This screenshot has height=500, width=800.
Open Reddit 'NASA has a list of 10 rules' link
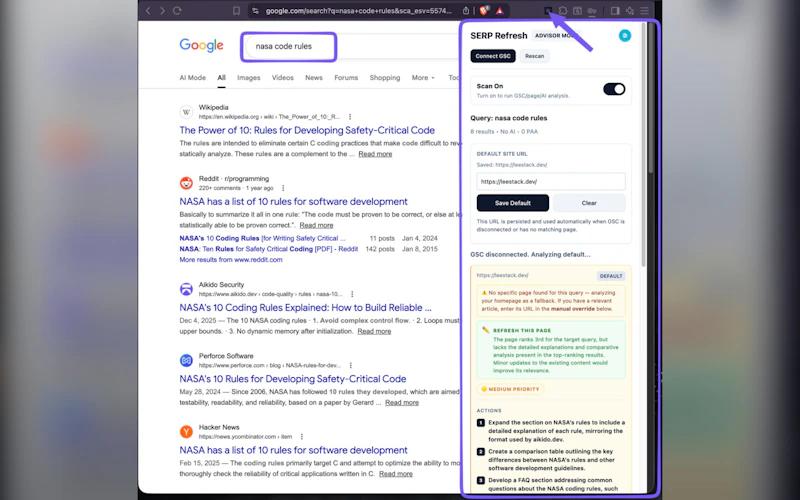(x=293, y=202)
